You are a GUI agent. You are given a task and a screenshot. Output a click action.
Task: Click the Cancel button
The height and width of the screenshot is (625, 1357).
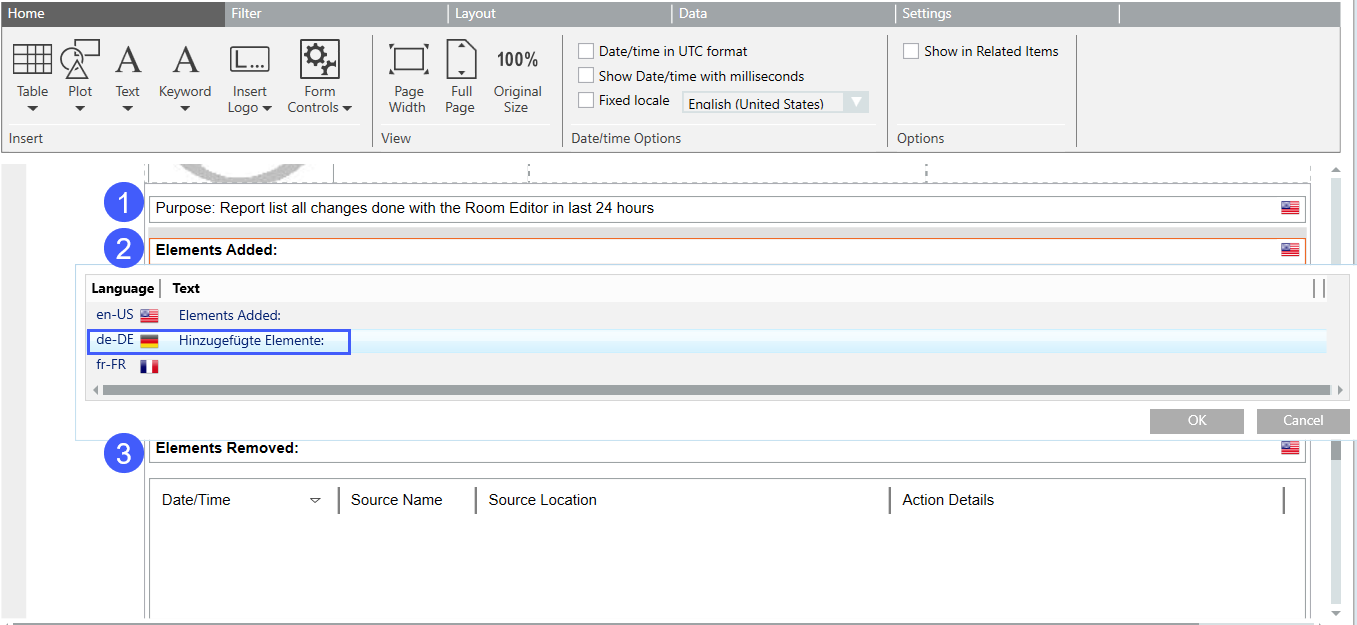[x=1302, y=421]
